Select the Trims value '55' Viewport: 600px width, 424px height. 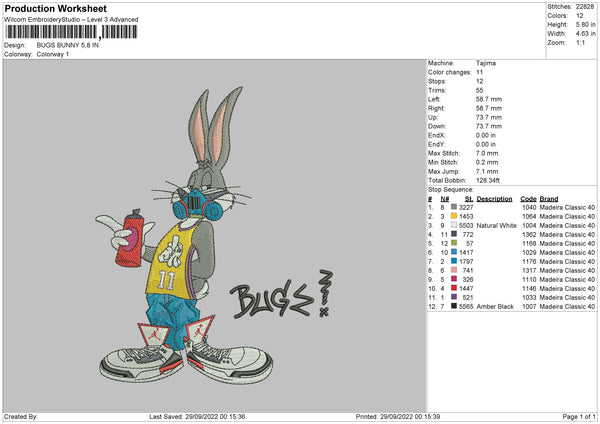coord(479,90)
